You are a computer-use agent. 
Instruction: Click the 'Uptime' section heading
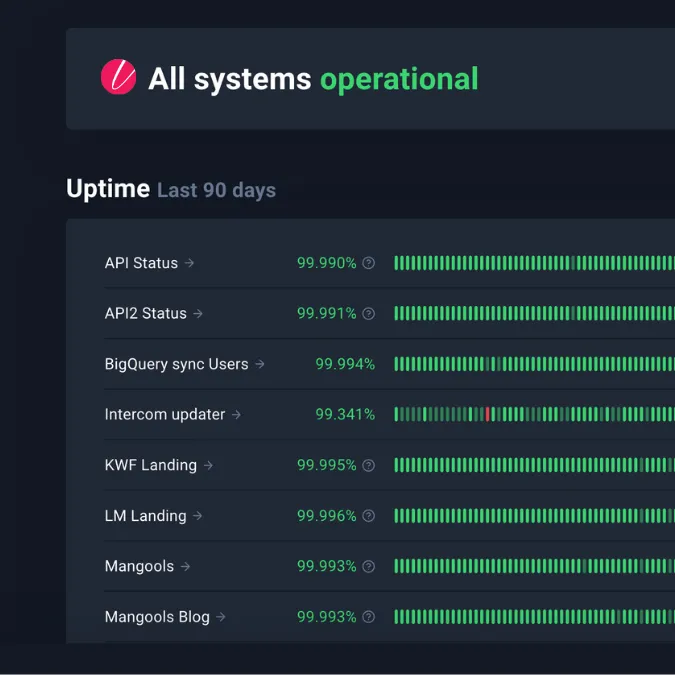coord(108,189)
